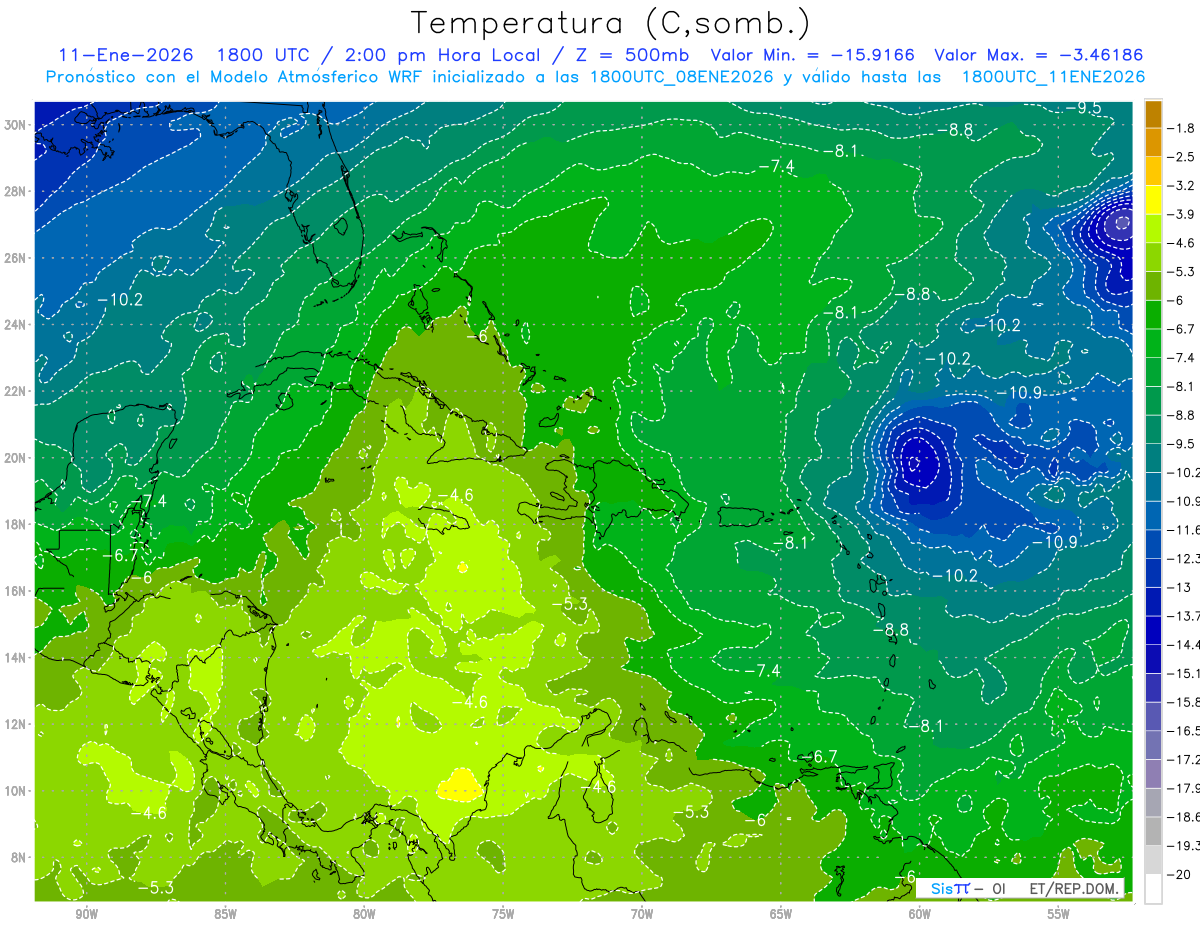Click the "60W" longitude label
The width and height of the screenshot is (1200, 927).
click(x=920, y=914)
